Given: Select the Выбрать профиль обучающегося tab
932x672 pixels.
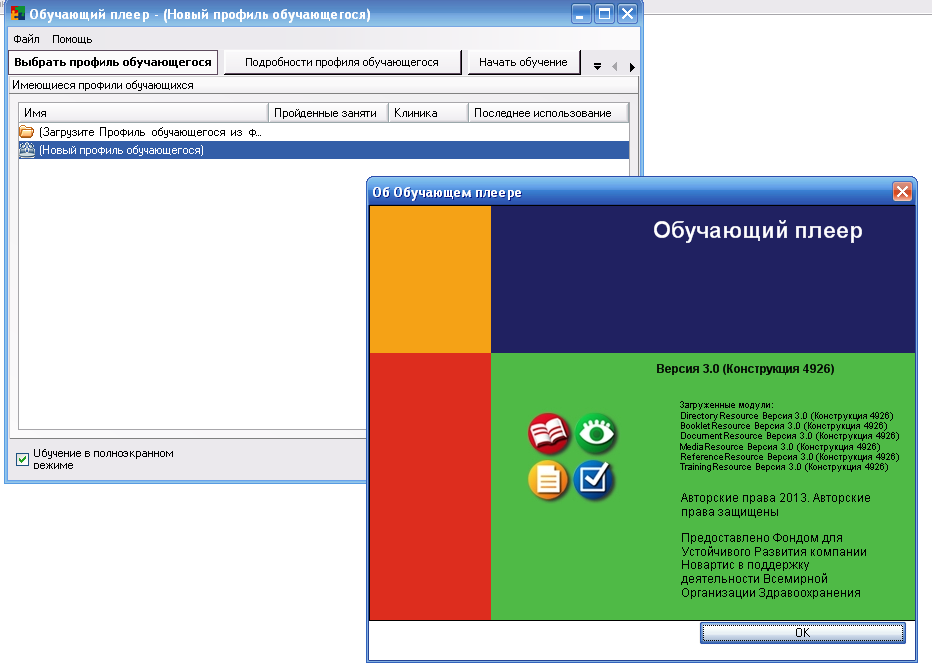Looking at the screenshot, I should [x=113, y=62].
